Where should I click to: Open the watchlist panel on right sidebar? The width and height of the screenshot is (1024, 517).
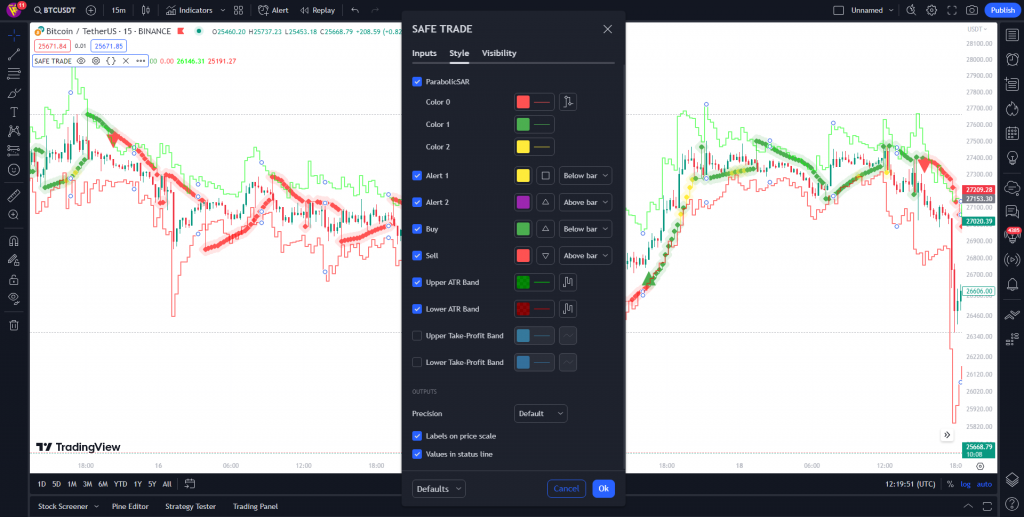point(1012,35)
